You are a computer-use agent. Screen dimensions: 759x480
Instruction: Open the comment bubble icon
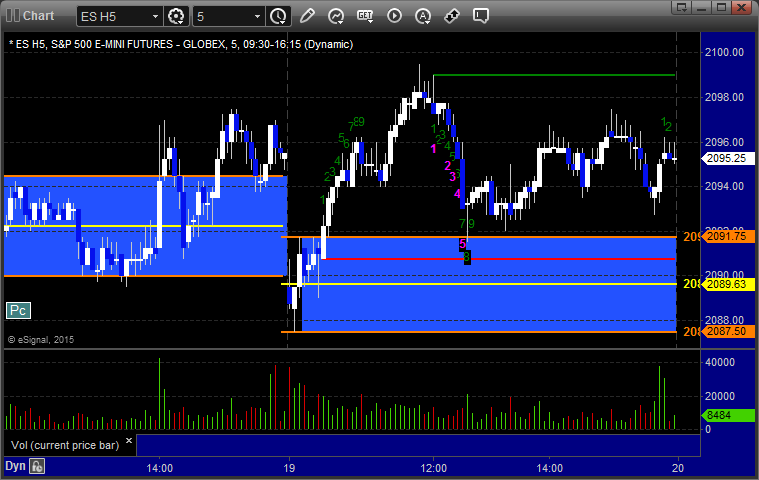(481, 16)
